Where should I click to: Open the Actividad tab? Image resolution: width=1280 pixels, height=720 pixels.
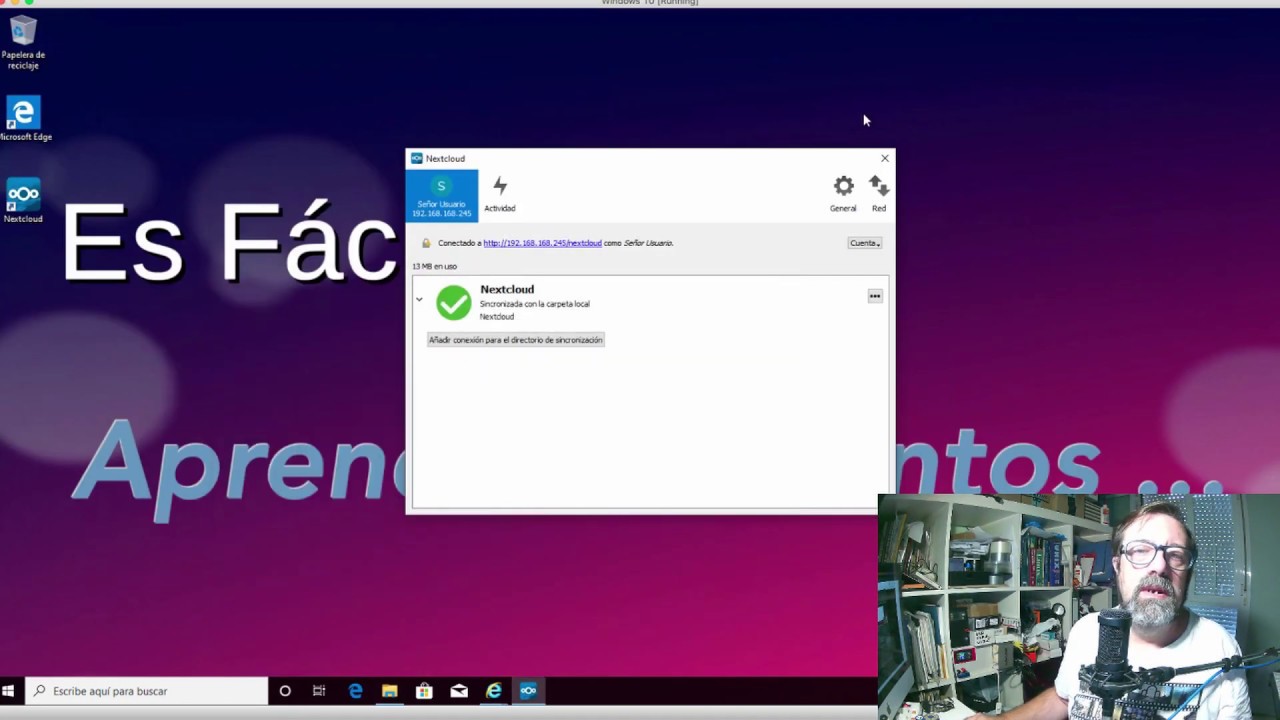pyautogui.click(x=500, y=196)
